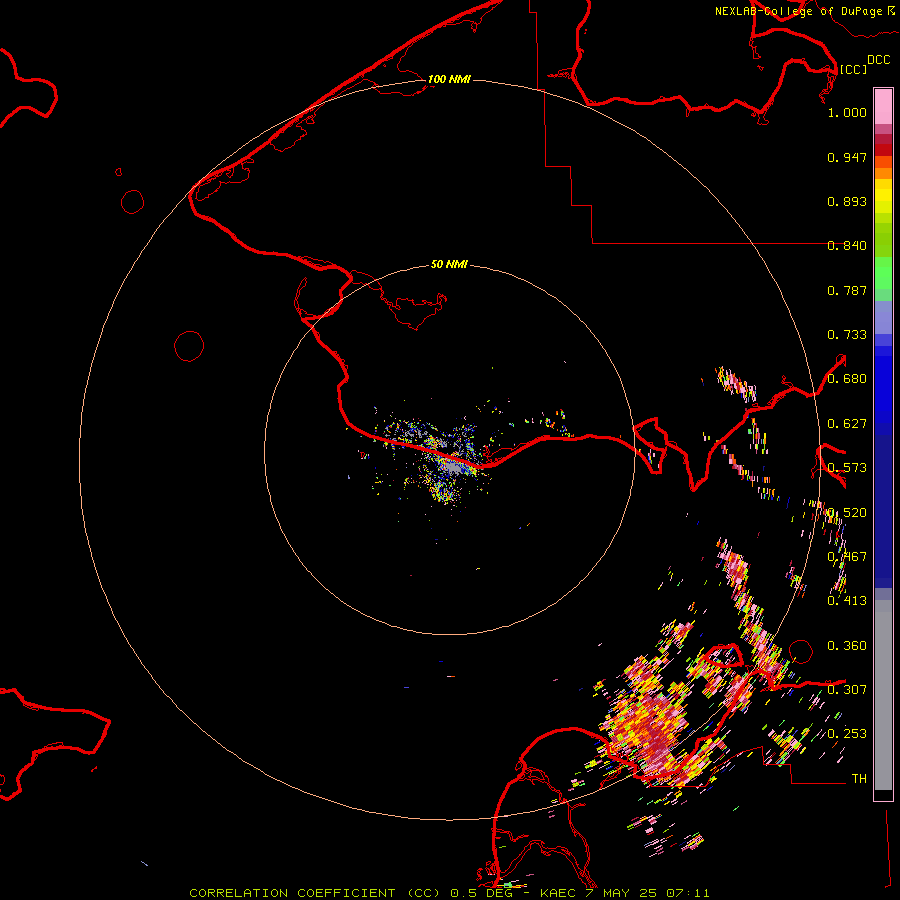Click the 0.360 scale value
The width and height of the screenshot is (900, 900).
[847, 646]
